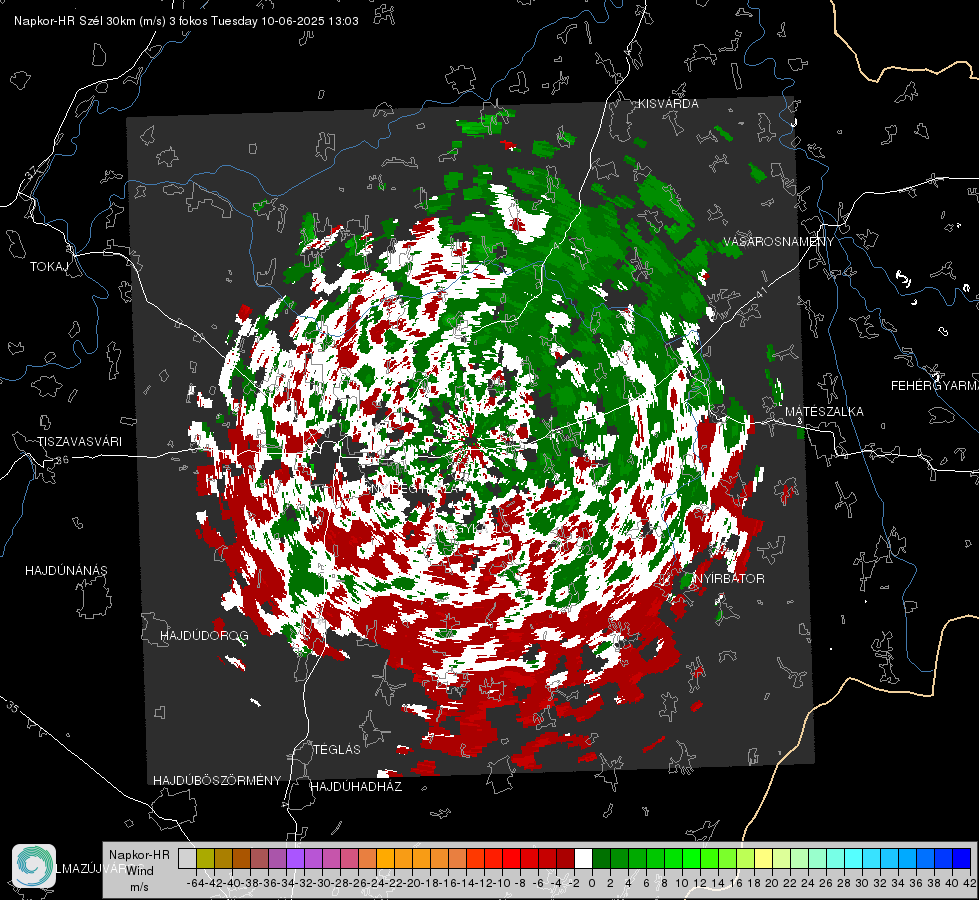This screenshot has width=979, height=900.
Task: Click the MÁTÉSZALKA town label
Action: tap(824, 412)
